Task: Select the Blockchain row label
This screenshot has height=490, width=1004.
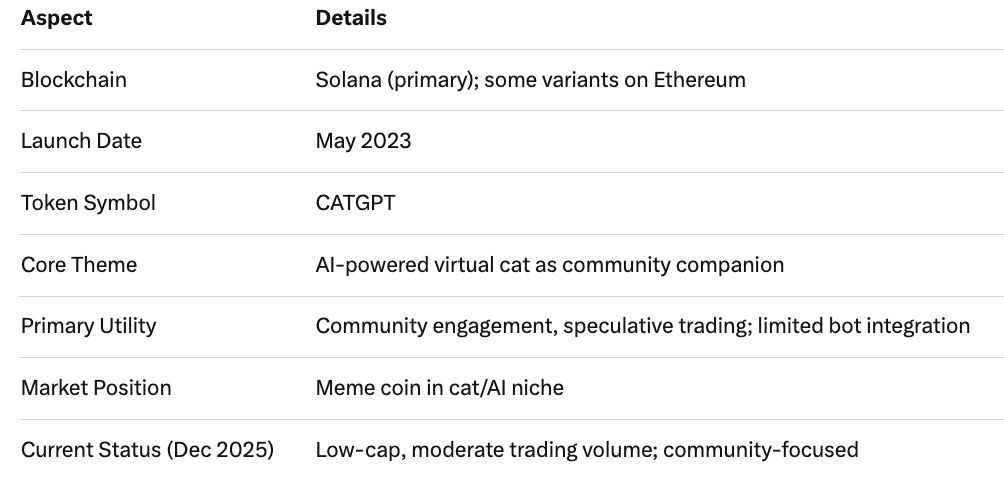Action: point(74,80)
